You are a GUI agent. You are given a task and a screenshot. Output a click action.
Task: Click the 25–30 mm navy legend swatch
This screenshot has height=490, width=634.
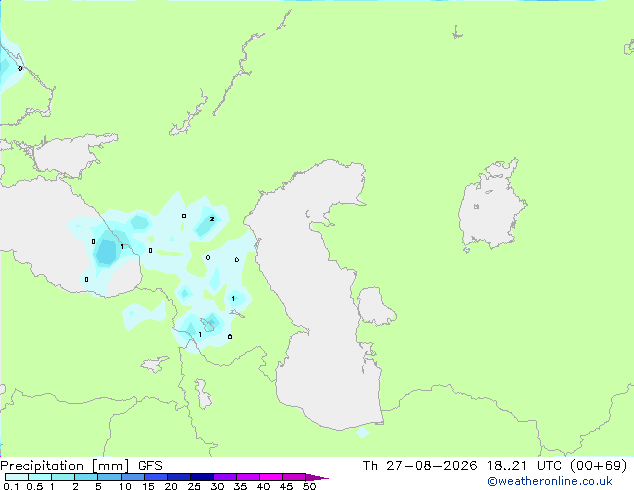[x=202, y=477]
